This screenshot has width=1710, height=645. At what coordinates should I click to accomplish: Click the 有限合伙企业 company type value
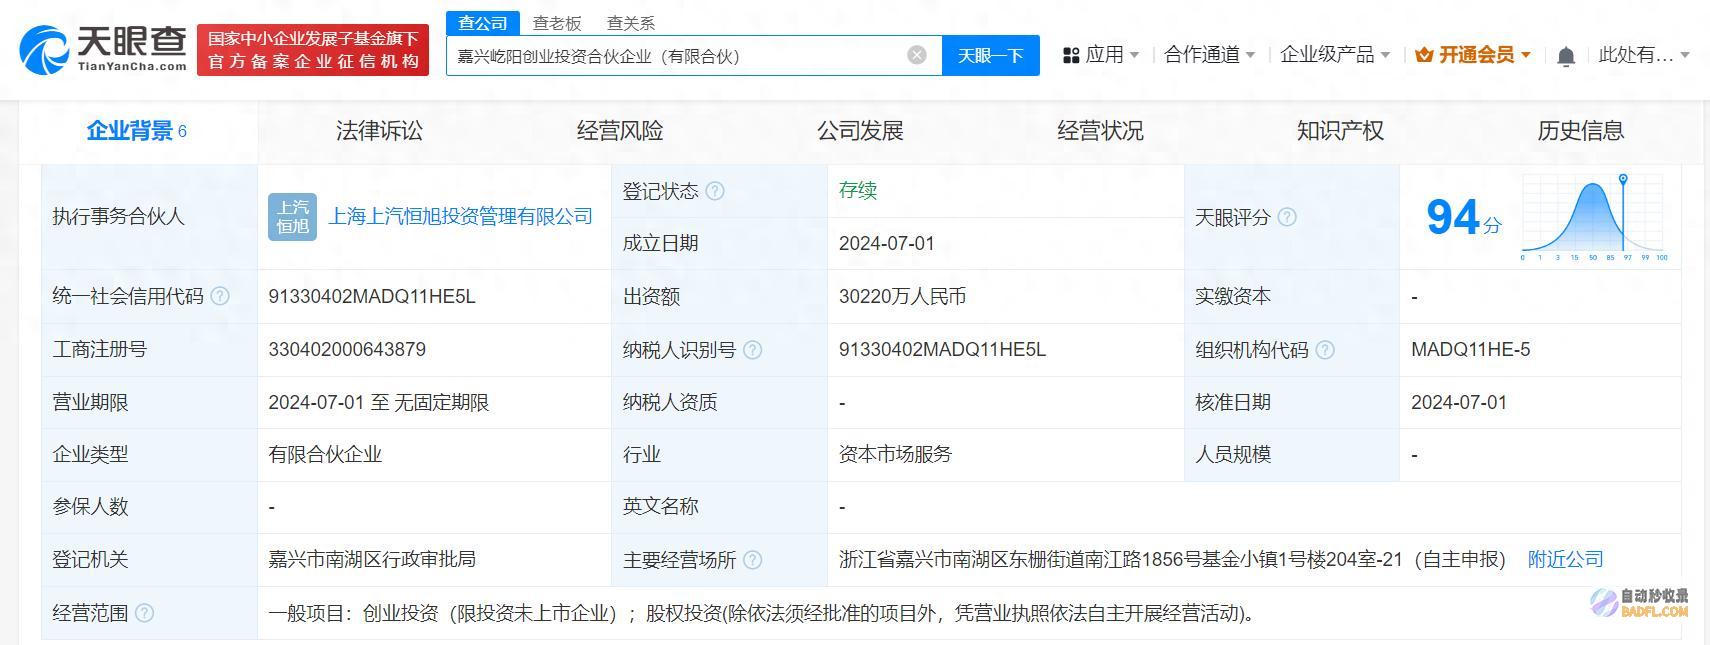(x=325, y=455)
